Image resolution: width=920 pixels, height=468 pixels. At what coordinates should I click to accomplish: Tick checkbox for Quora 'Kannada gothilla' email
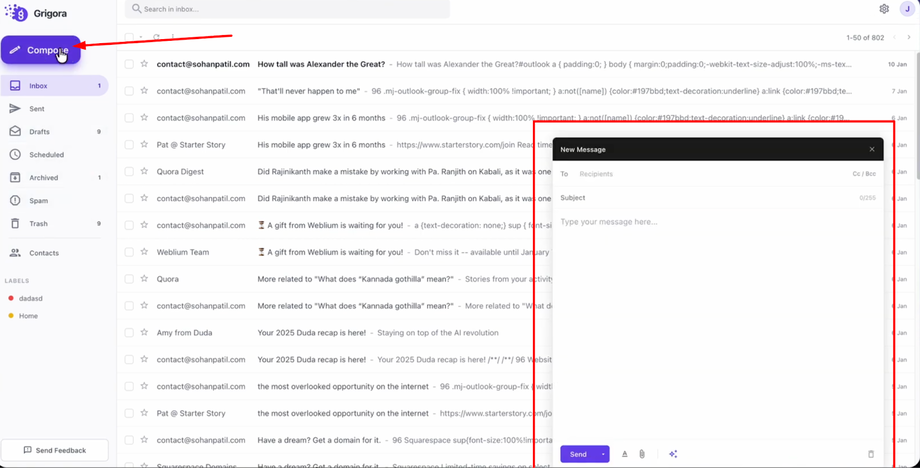coord(129,279)
